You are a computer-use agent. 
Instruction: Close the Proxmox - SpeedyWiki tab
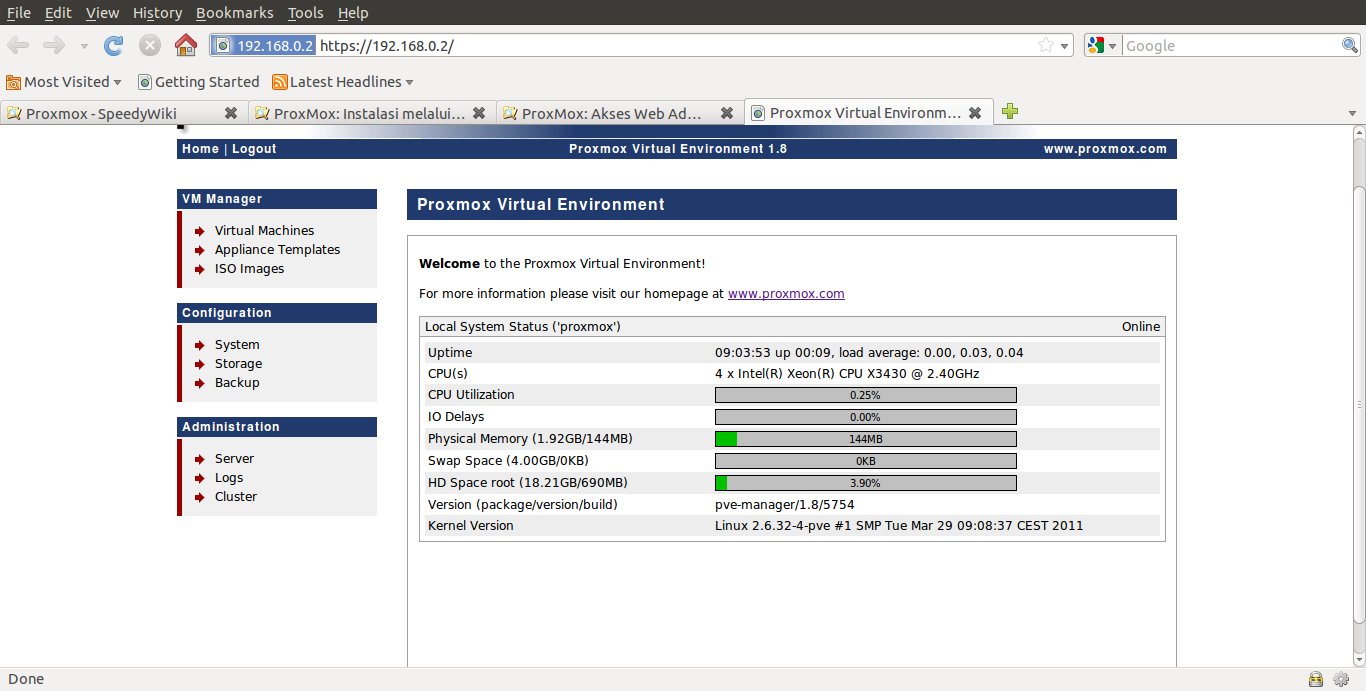[x=231, y=113]
